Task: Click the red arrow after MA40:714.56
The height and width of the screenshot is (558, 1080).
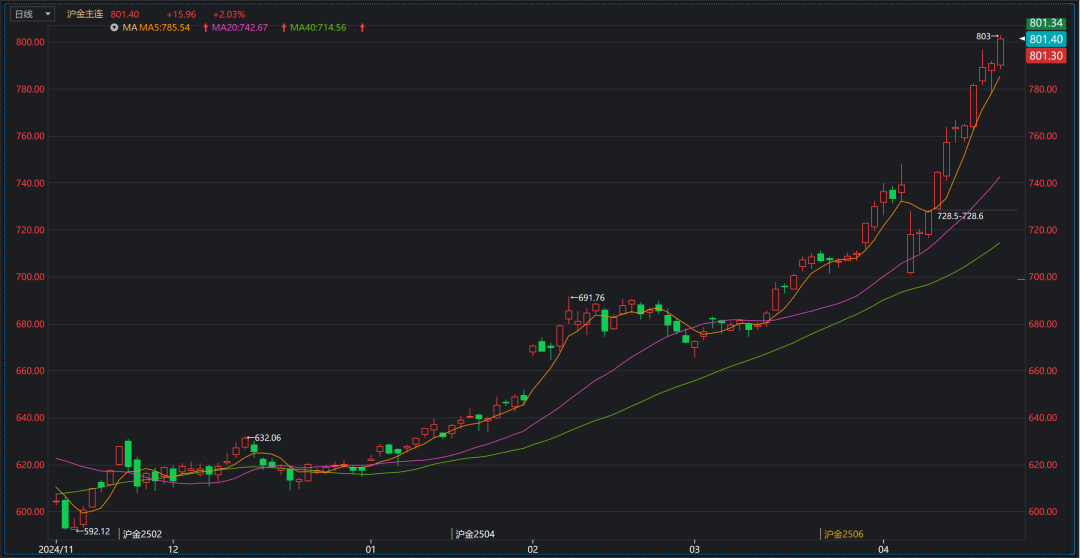Action: point(361,27)
